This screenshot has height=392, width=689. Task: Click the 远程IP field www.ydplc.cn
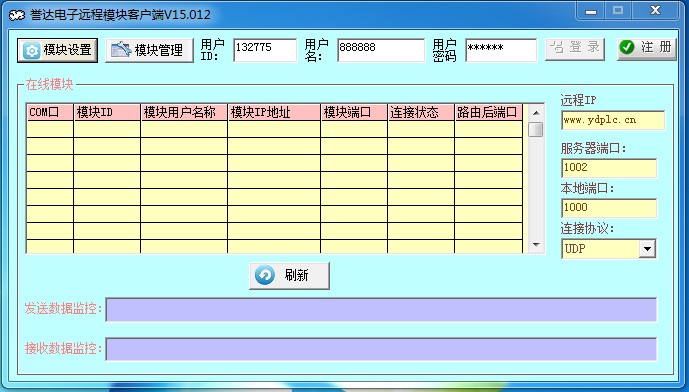613,120
